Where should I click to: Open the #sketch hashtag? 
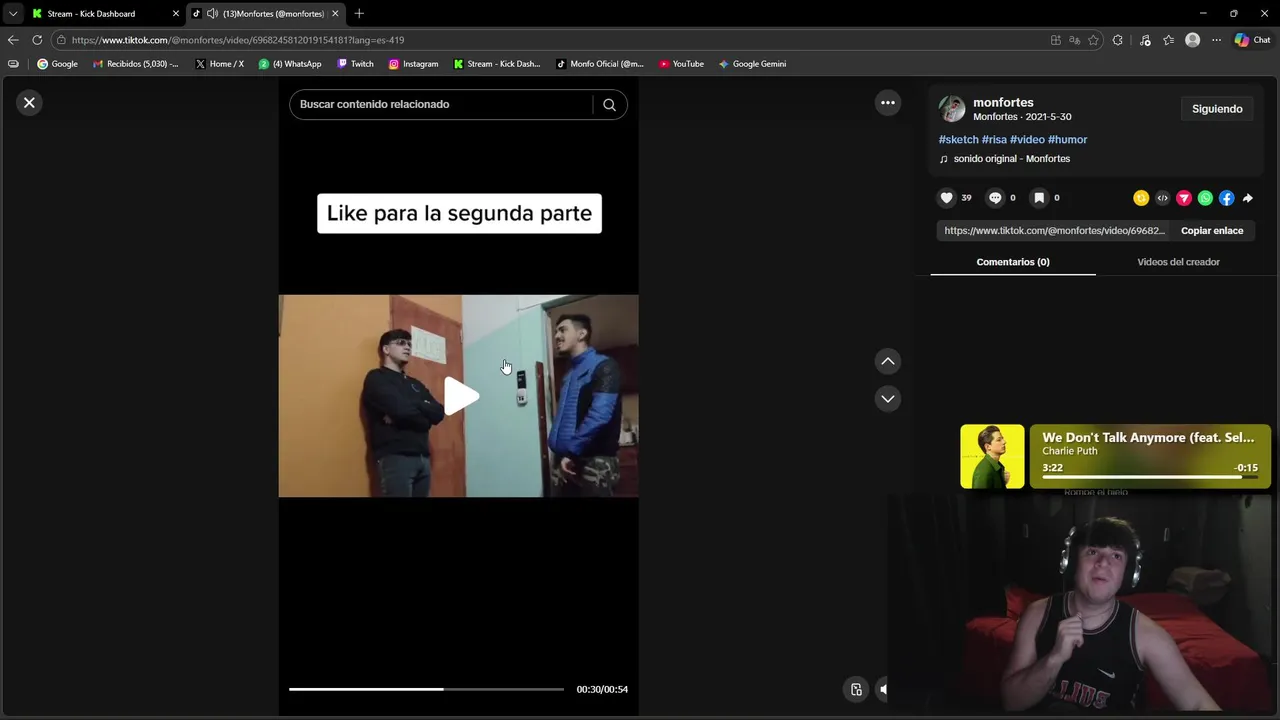point(958,140)
